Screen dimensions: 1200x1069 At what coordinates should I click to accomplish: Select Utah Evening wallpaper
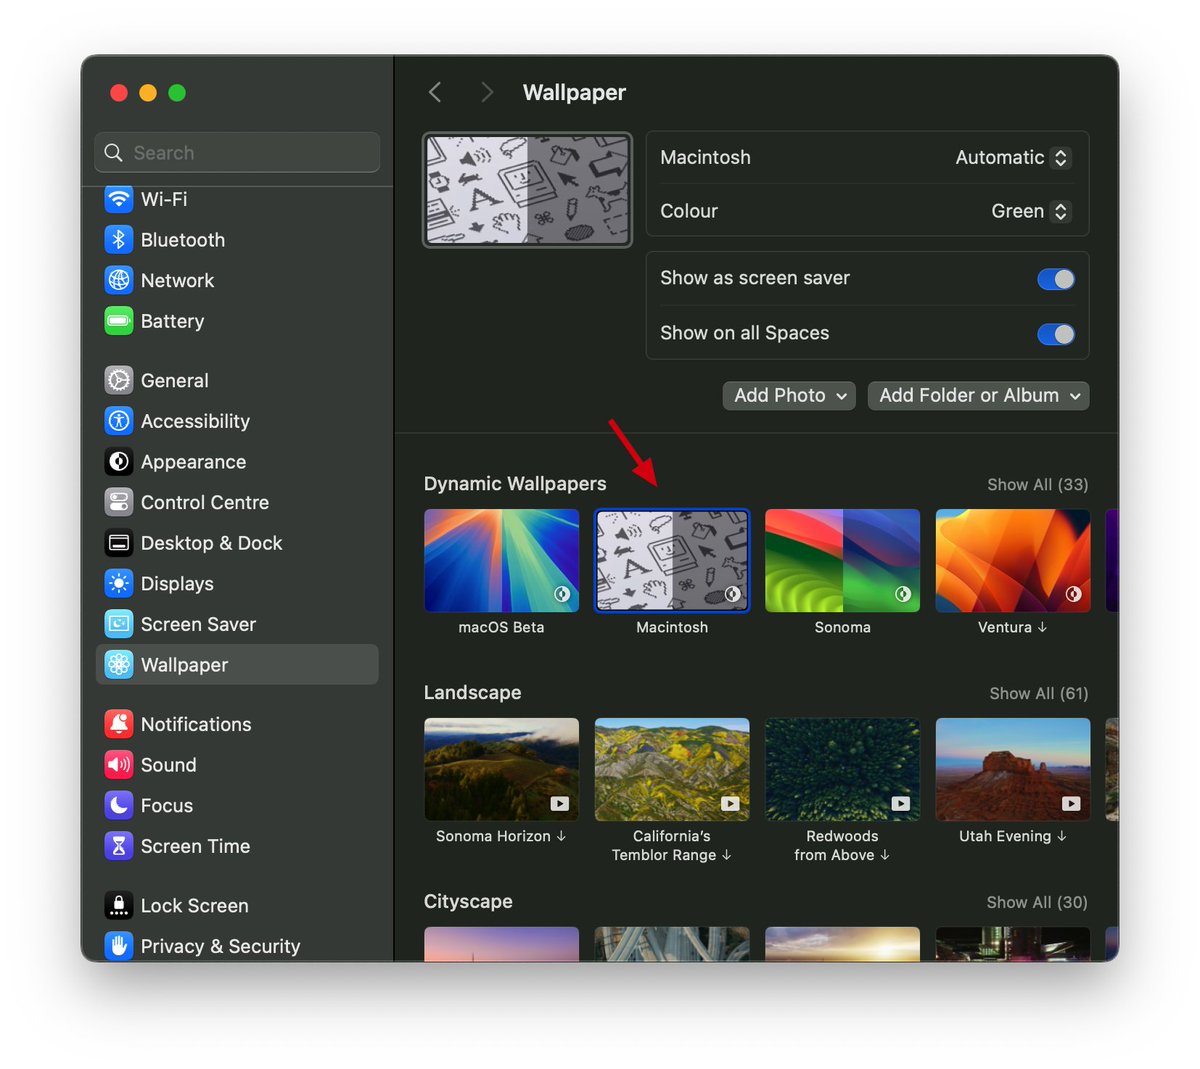pyautogui.click(x=1013, y=770)
